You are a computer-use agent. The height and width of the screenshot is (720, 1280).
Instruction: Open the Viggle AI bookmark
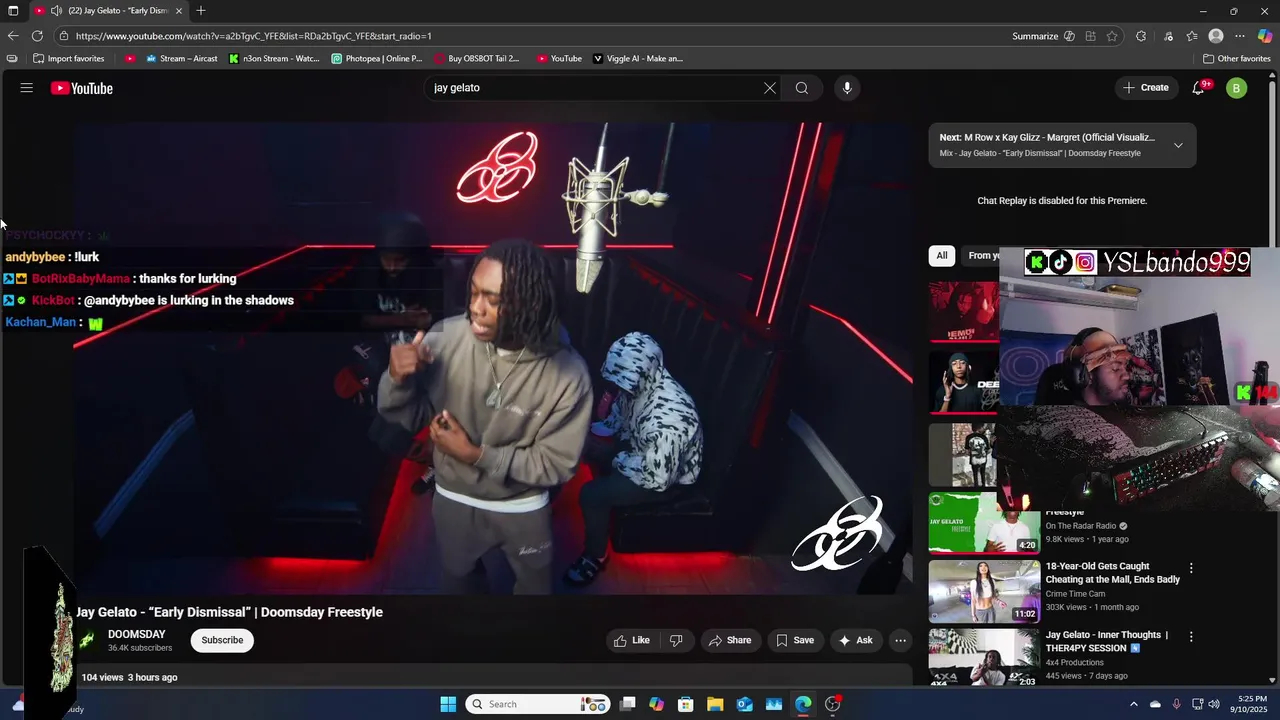coord(638,59)
